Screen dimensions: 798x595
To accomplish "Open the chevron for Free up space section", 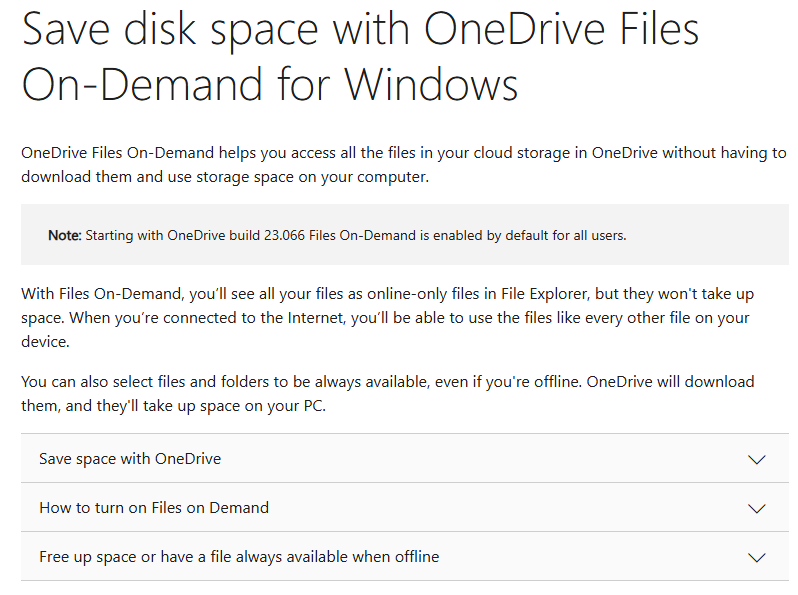I will tap(756, 557).
